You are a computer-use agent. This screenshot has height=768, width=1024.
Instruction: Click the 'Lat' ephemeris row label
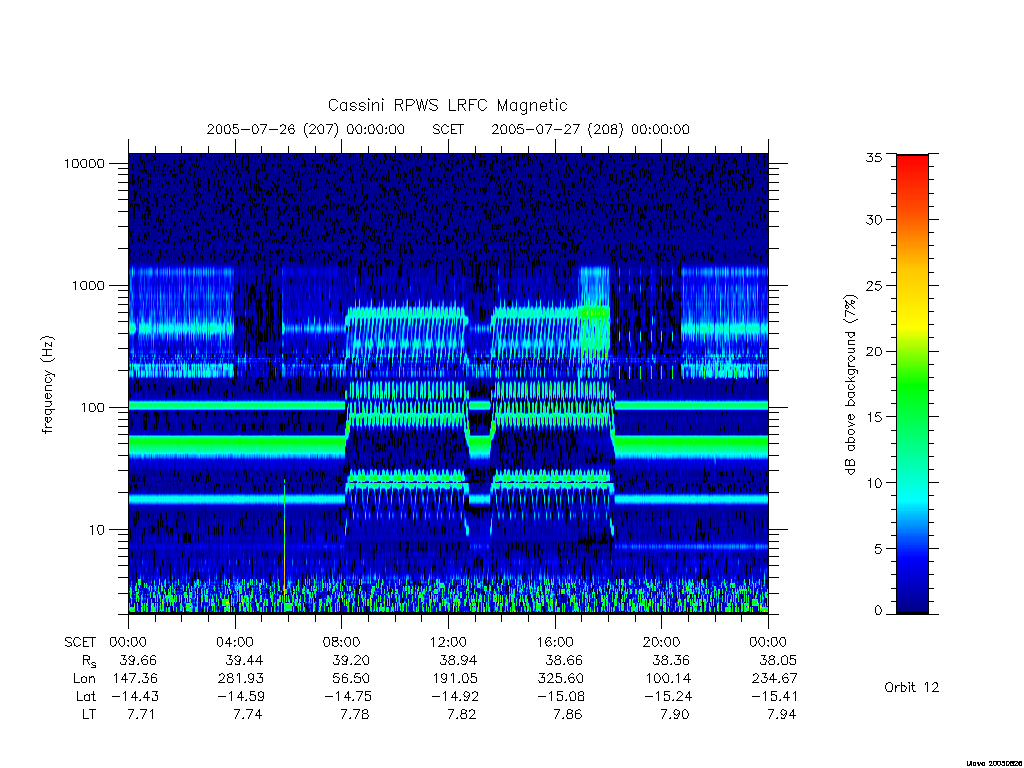(86, 696)
